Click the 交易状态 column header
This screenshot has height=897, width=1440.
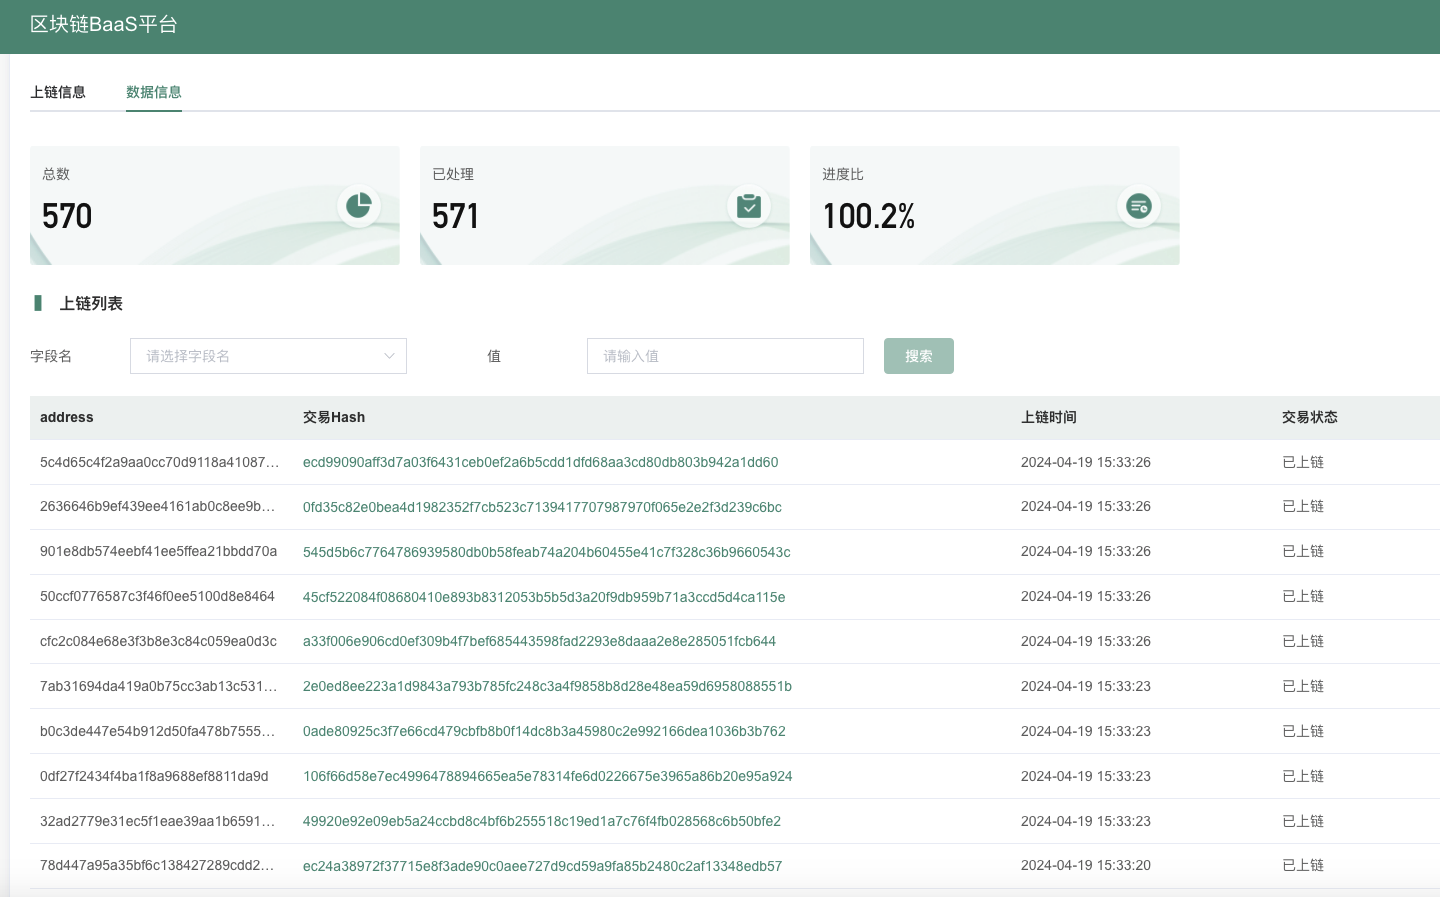(x=1310, y=417)
